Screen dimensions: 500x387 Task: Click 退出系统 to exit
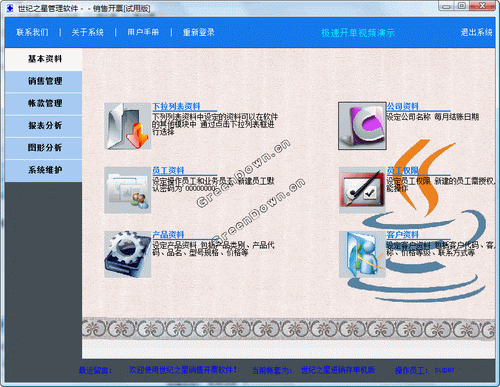click(477, 32)
